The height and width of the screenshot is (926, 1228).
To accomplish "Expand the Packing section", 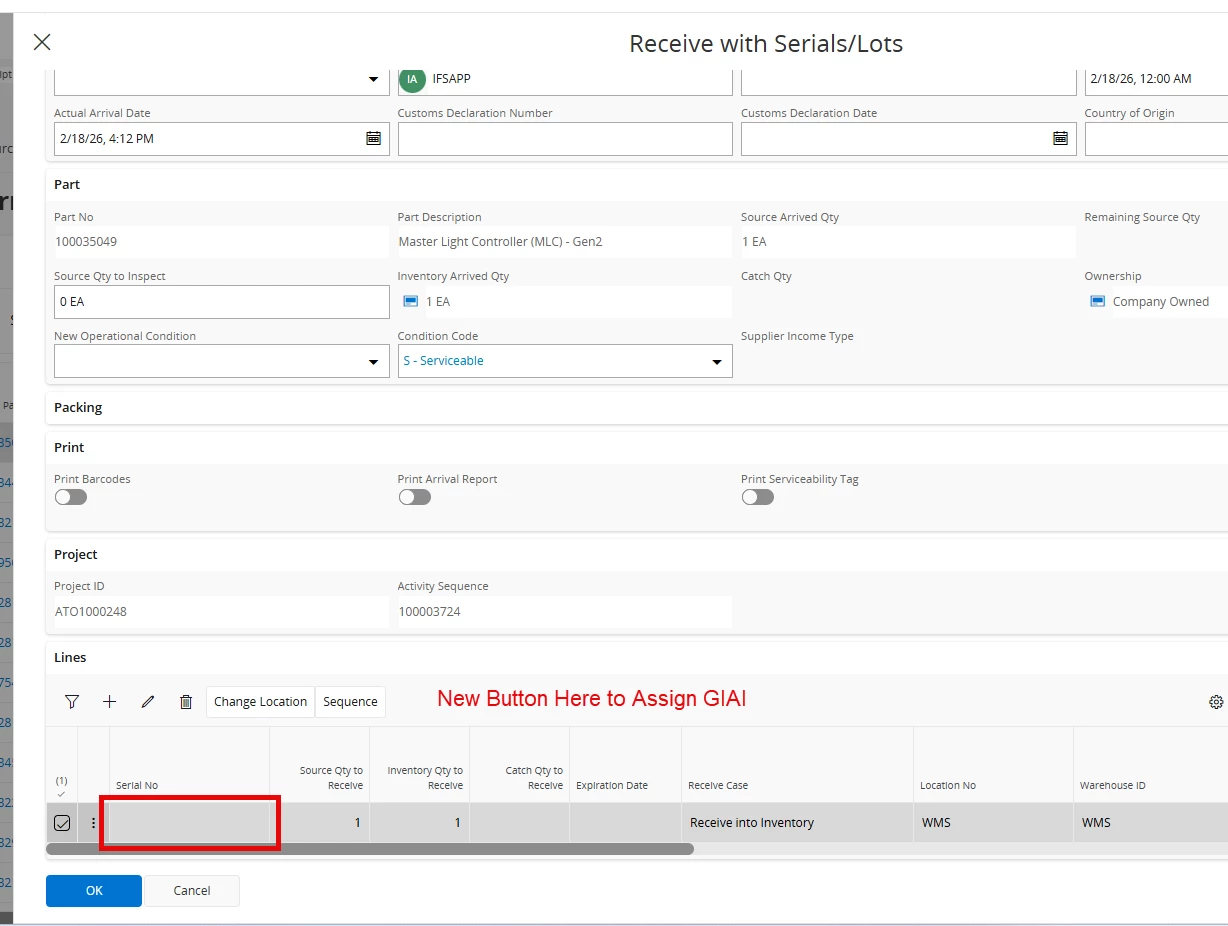I will point(78,408).
